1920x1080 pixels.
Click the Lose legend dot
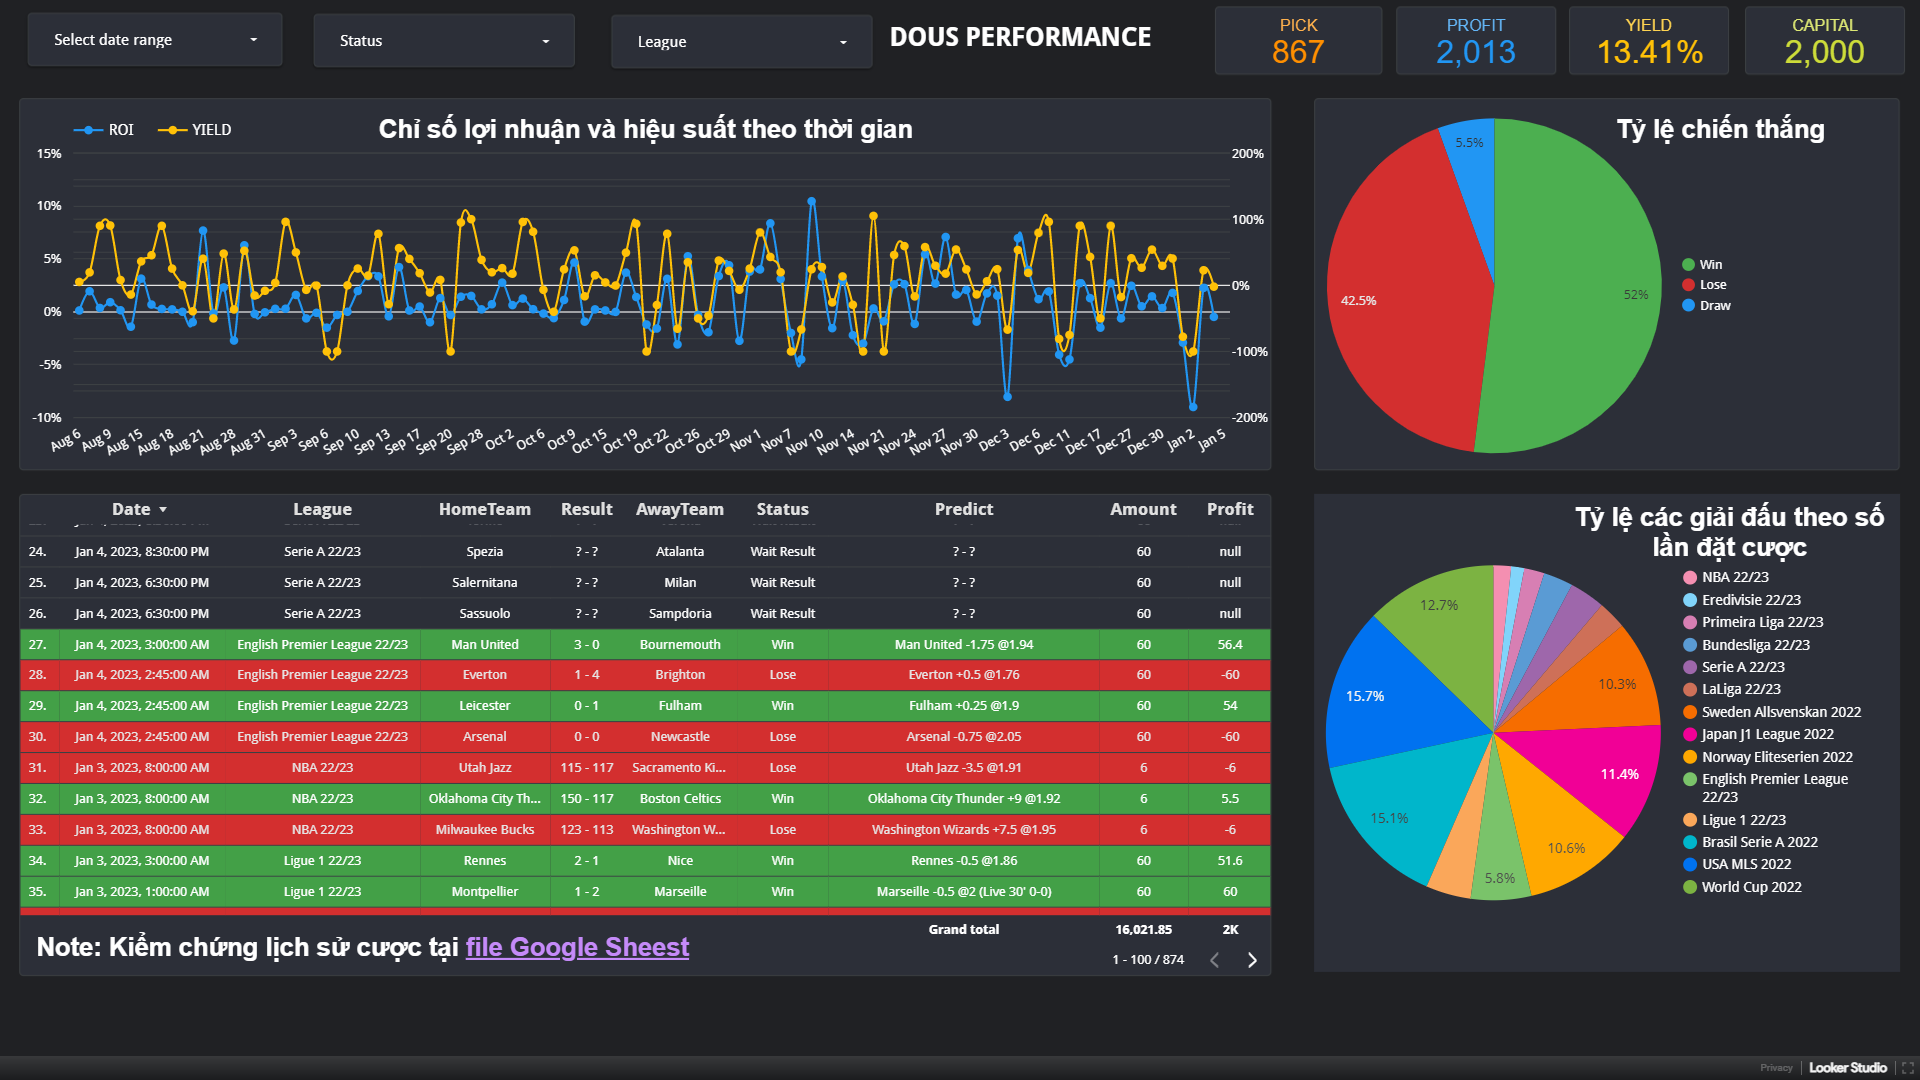coord(1688,285)
